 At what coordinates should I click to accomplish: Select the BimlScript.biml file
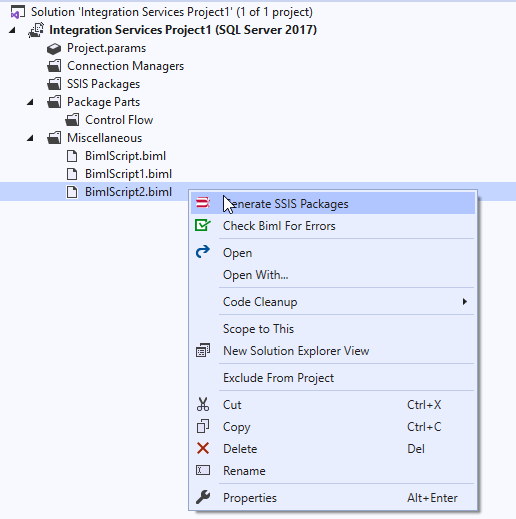(125, 156)
